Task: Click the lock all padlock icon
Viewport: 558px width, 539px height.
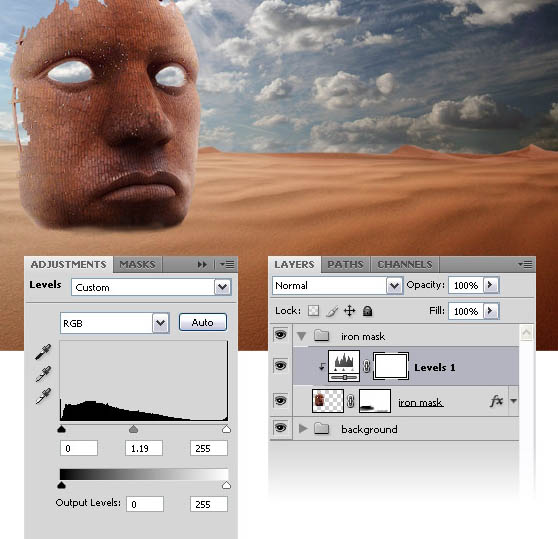Action: (367, 311)
